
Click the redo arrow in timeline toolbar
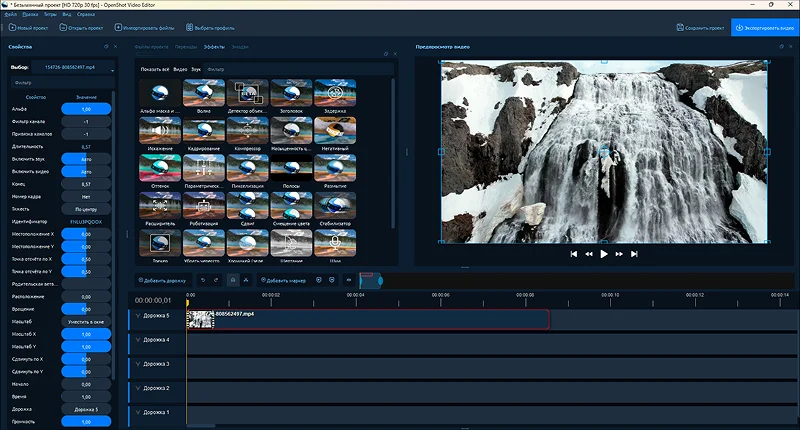pos(216,280)
